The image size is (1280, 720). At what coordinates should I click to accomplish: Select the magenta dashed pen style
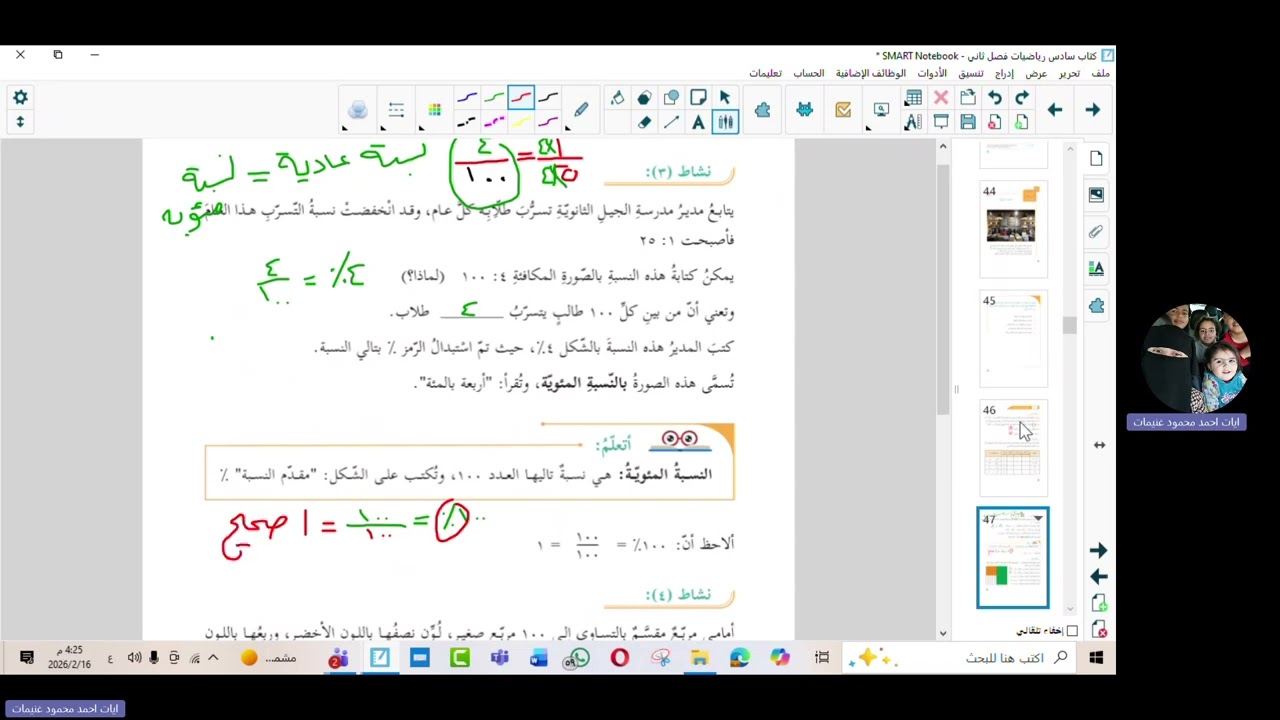pos(494,122)
